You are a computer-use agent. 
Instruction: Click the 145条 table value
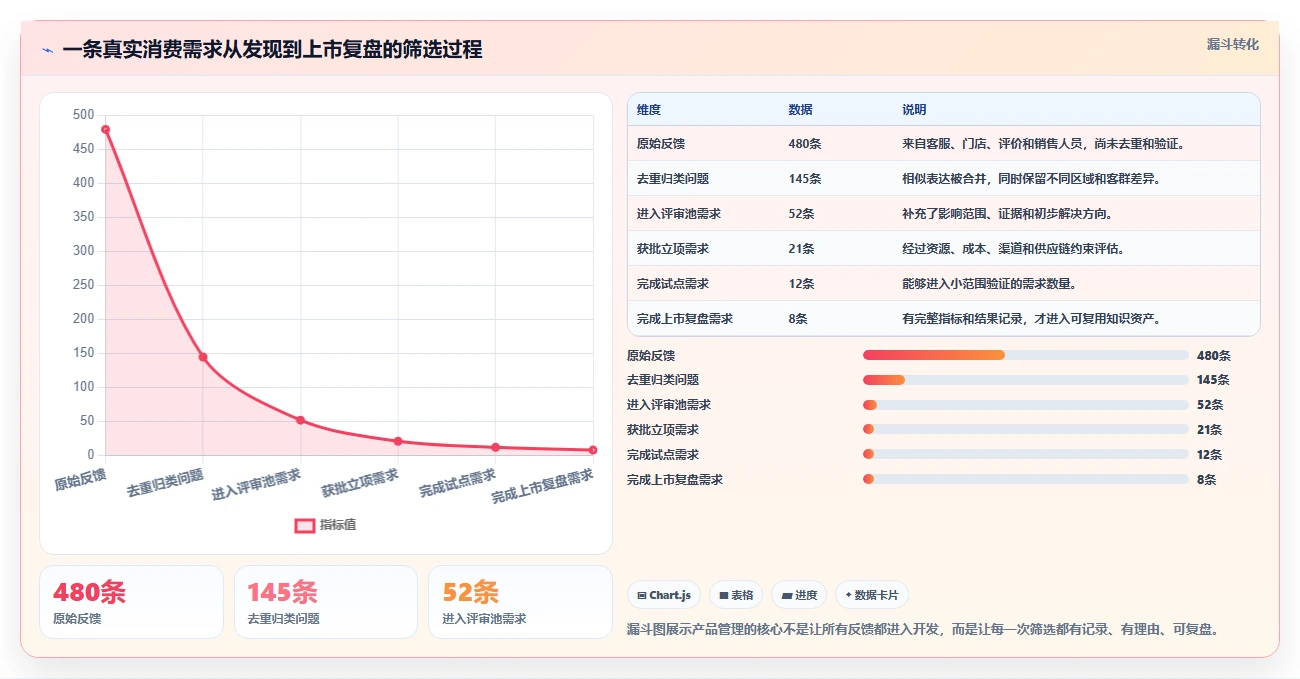click(805, 179)
